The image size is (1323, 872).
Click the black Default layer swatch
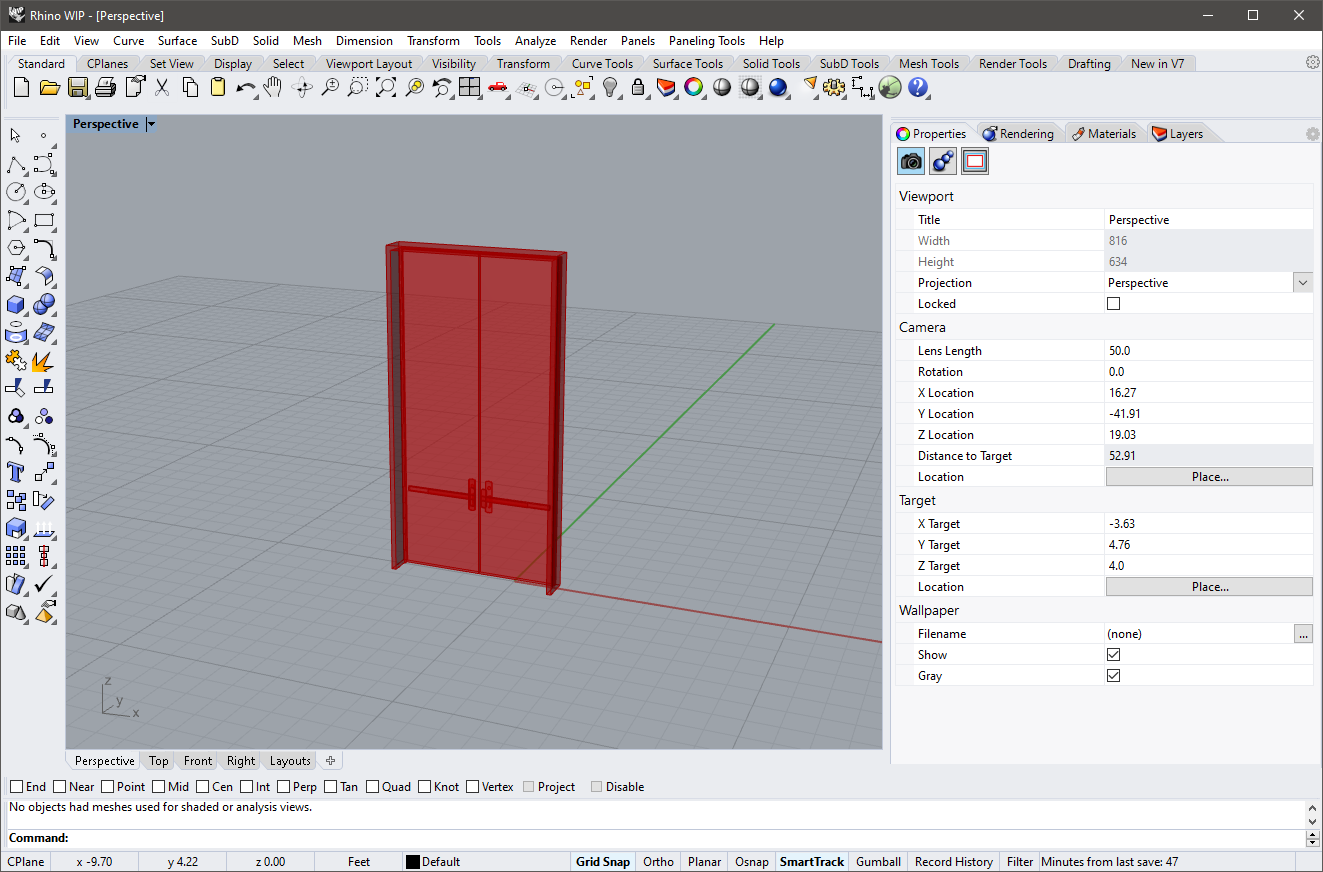coord(412,862)
